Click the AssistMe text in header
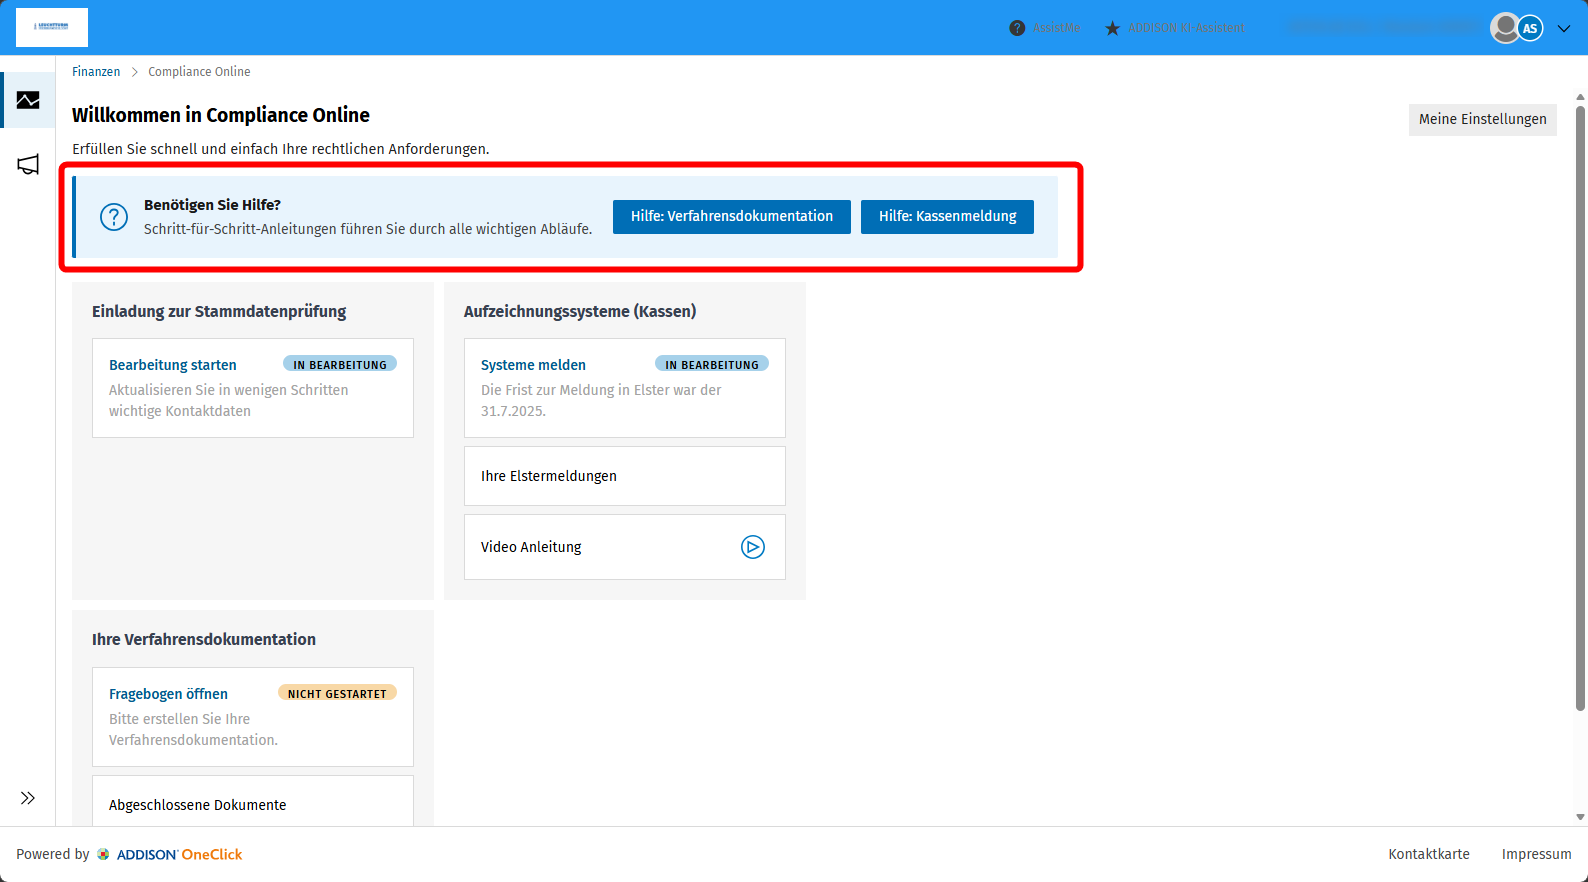1588x882 pixels. coord(1056,28)
